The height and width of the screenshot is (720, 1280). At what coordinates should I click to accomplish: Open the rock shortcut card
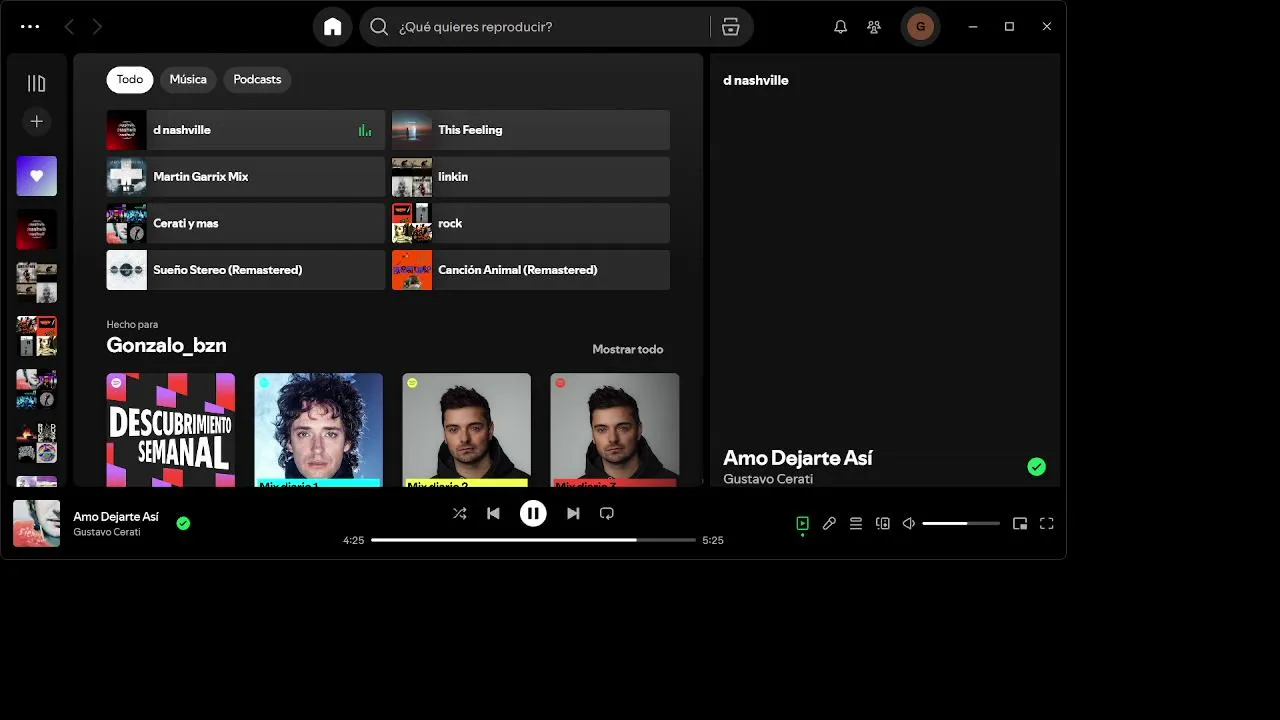coord(530,223)
